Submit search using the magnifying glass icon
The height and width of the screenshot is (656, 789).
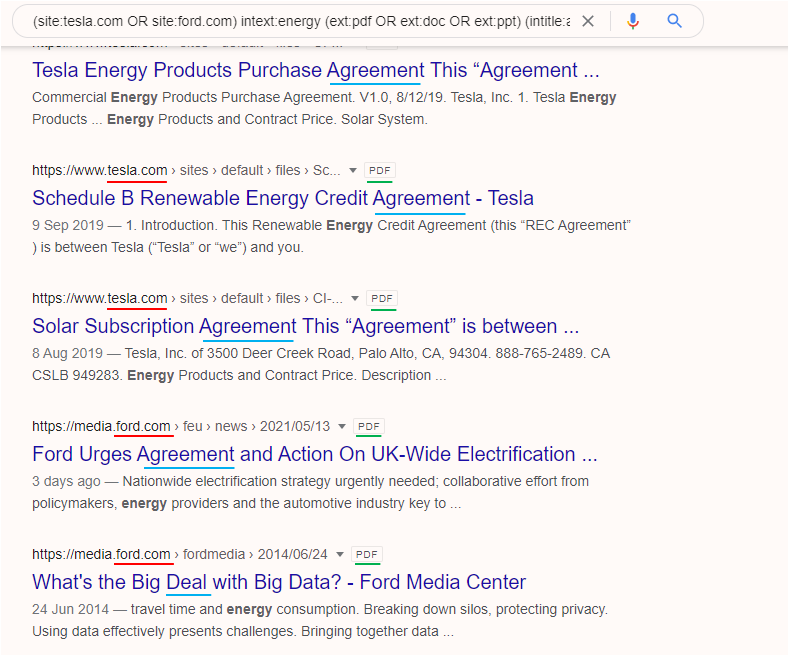pyautogui.click(x=674, y=21)
